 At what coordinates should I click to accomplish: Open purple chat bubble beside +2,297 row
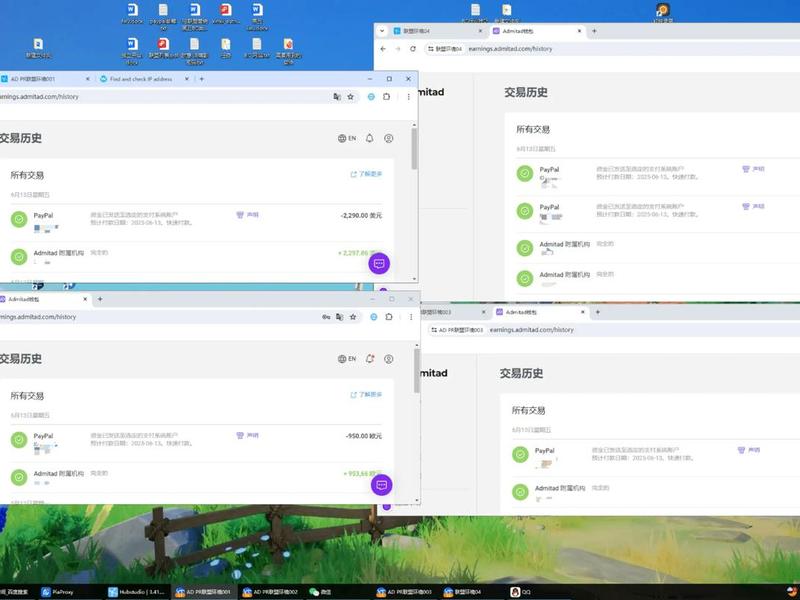point(379,263)
